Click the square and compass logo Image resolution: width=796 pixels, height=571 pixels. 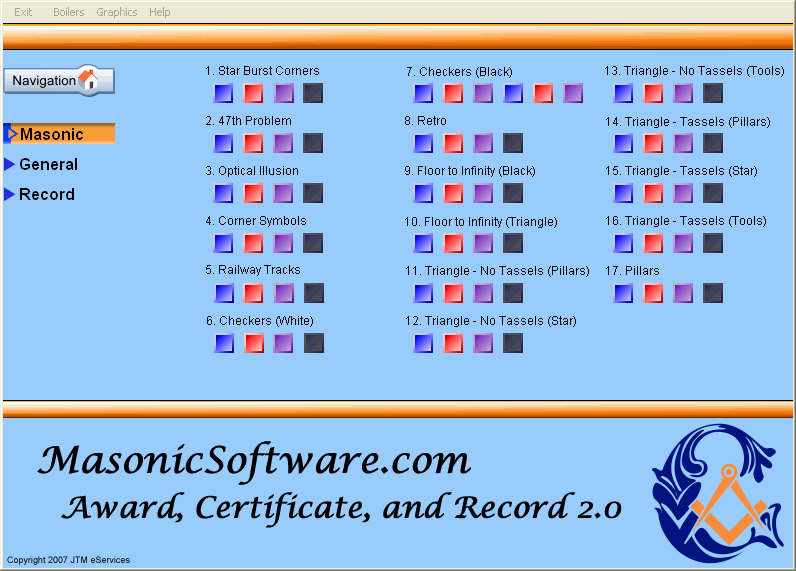tap(718, 493)
